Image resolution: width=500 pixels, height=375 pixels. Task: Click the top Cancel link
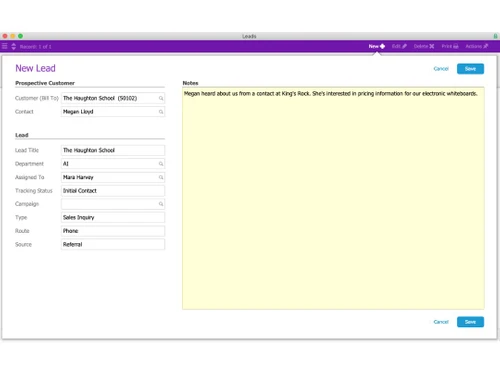(441, 69)
